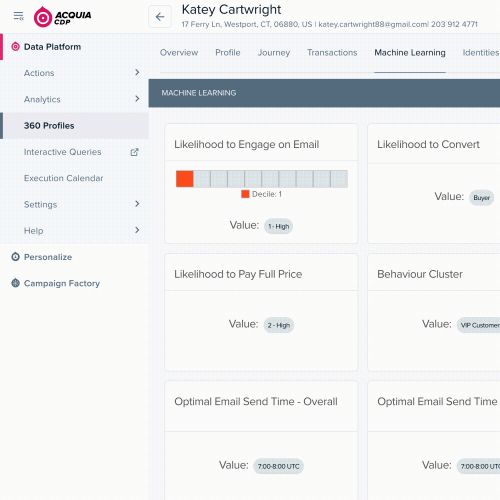Open Interactive Queries external link icon
Image resolution: width=500 pixels, height=500 pixels.
[x=134, y=152]
